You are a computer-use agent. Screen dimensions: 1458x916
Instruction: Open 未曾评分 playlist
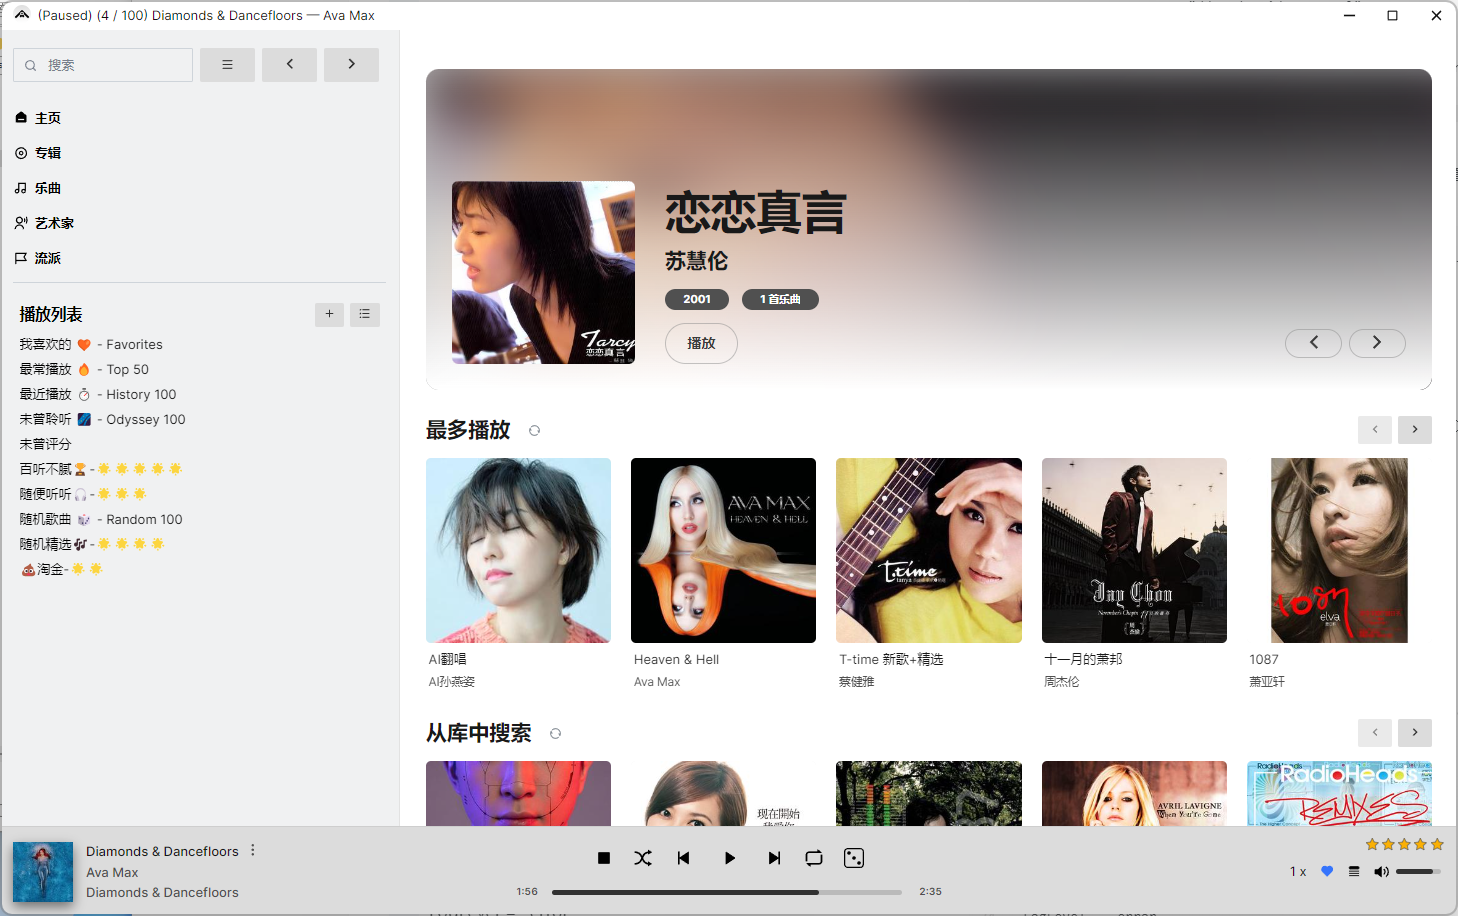(x=45, y=444)
